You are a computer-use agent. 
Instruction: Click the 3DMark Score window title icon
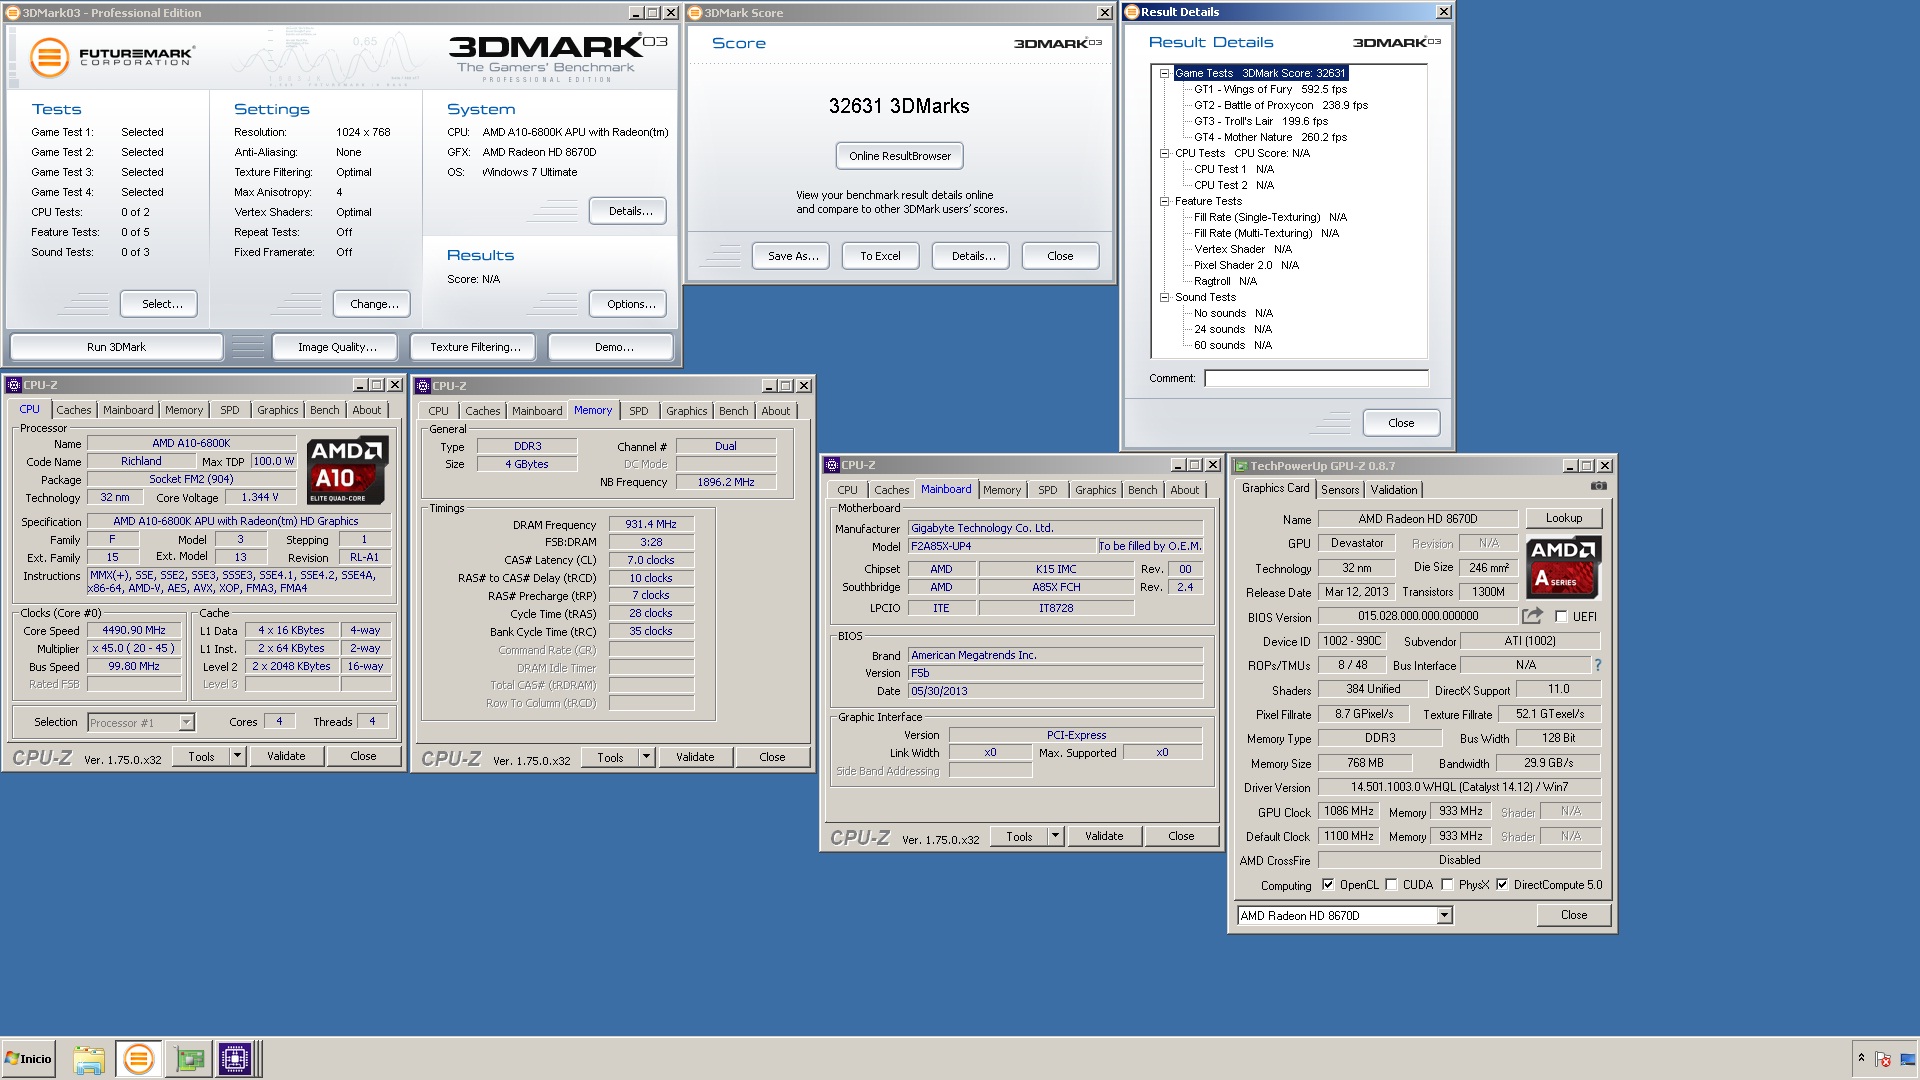pos(696,13)
